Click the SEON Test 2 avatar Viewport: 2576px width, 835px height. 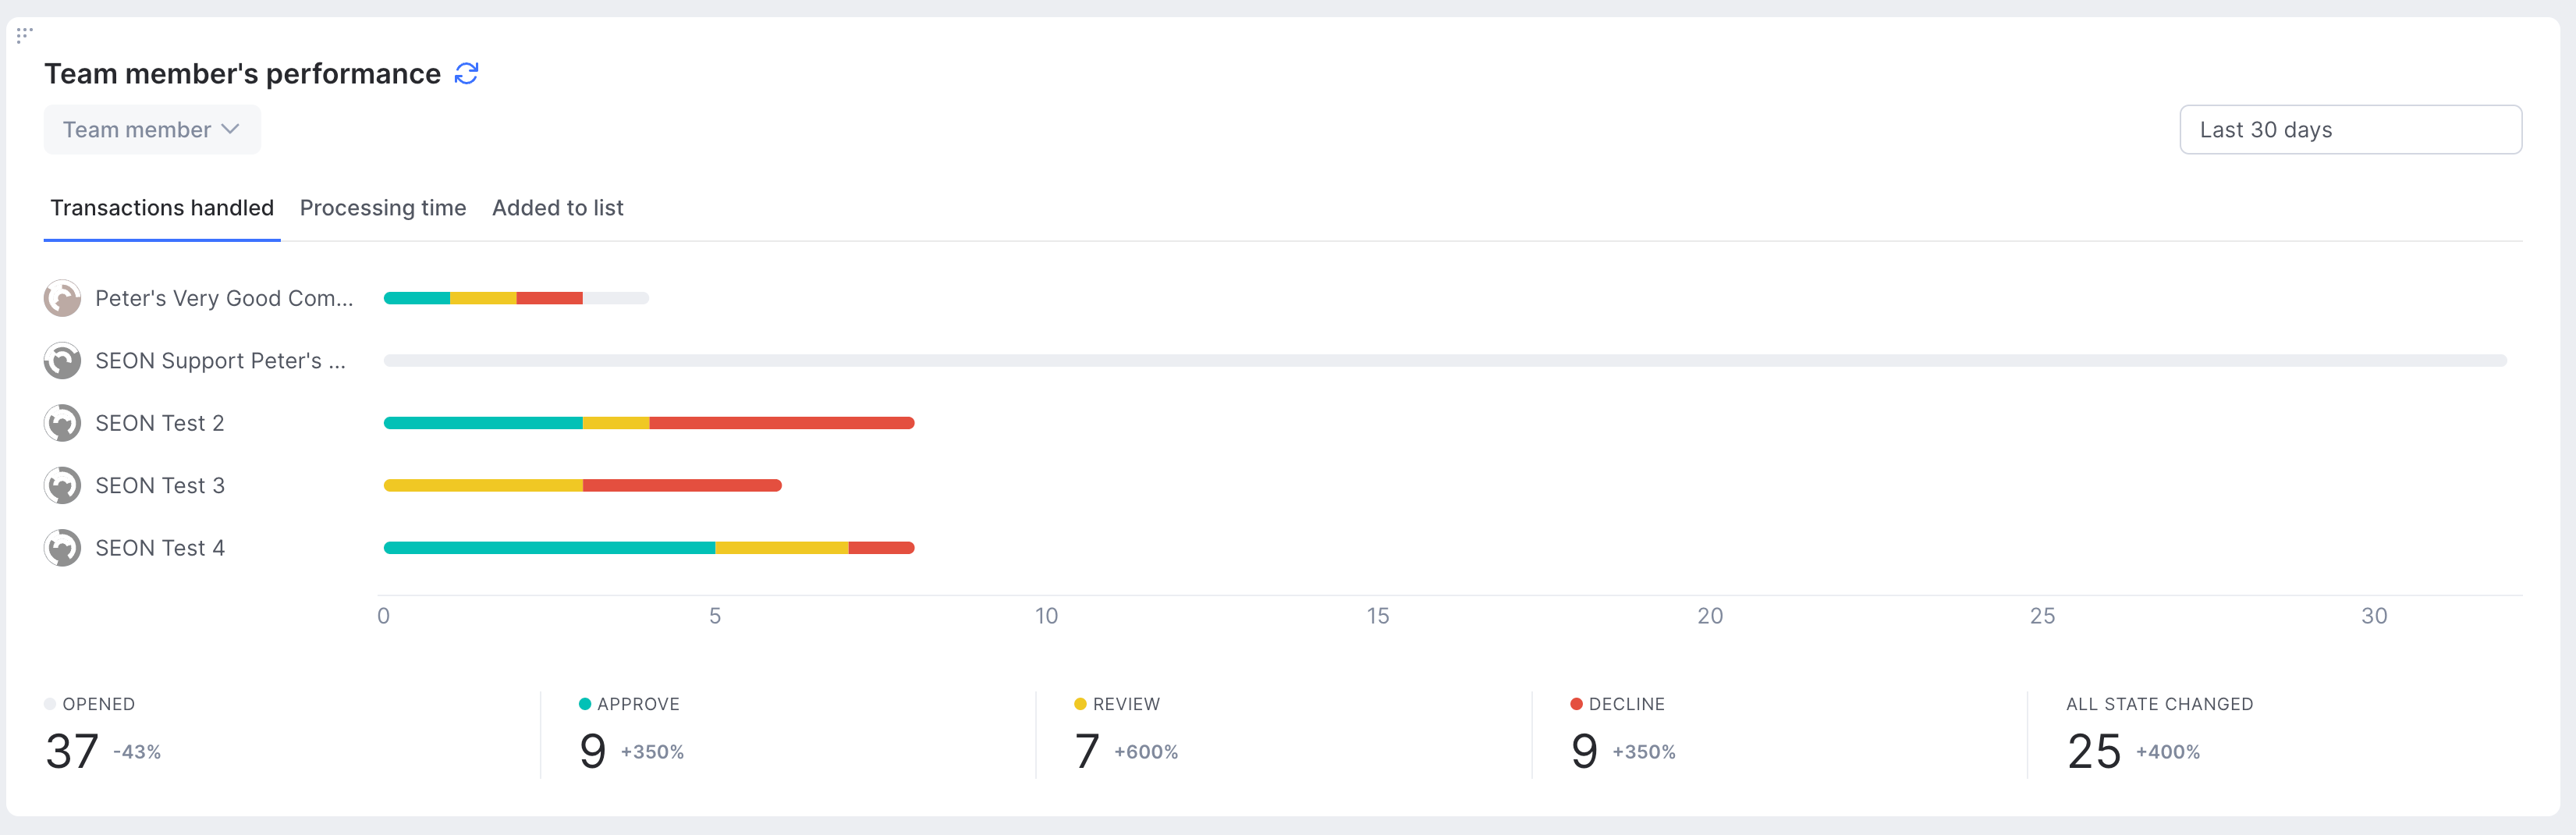[x=62, y=423]
